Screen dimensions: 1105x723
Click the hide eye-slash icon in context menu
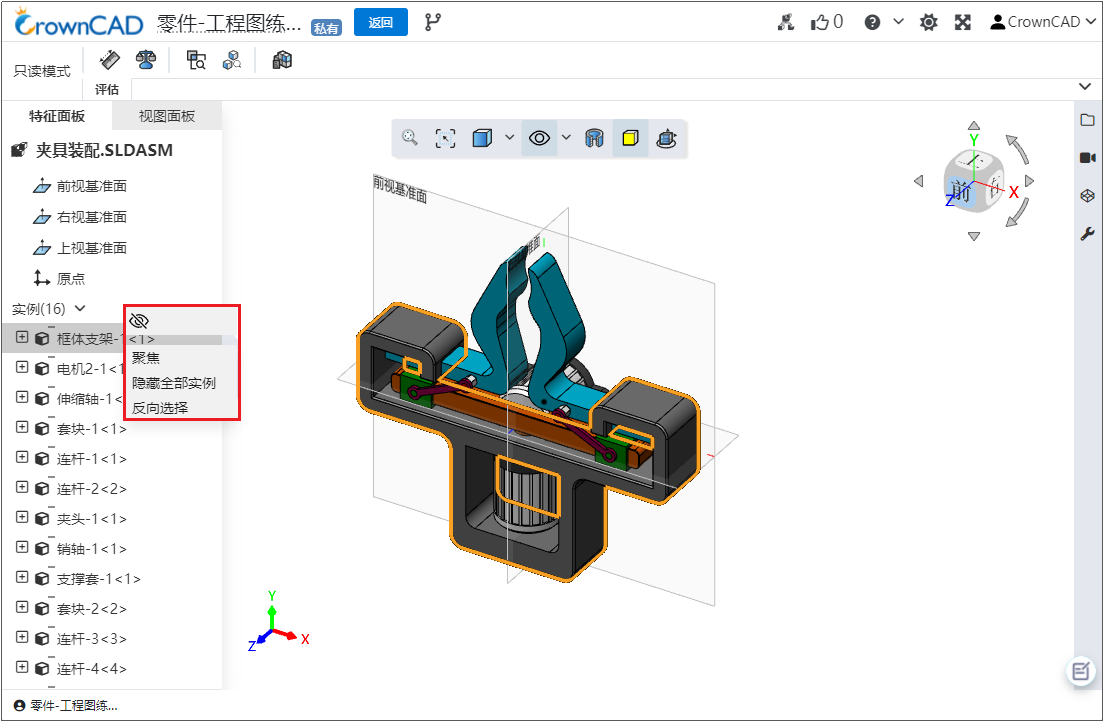click(x=140, y=321)
